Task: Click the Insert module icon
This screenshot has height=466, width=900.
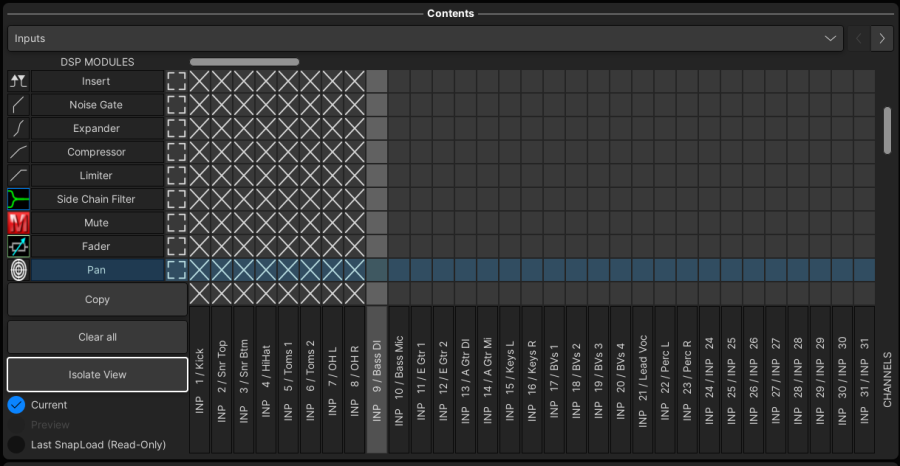Action: pyautogui.click(x=18, y=81)
